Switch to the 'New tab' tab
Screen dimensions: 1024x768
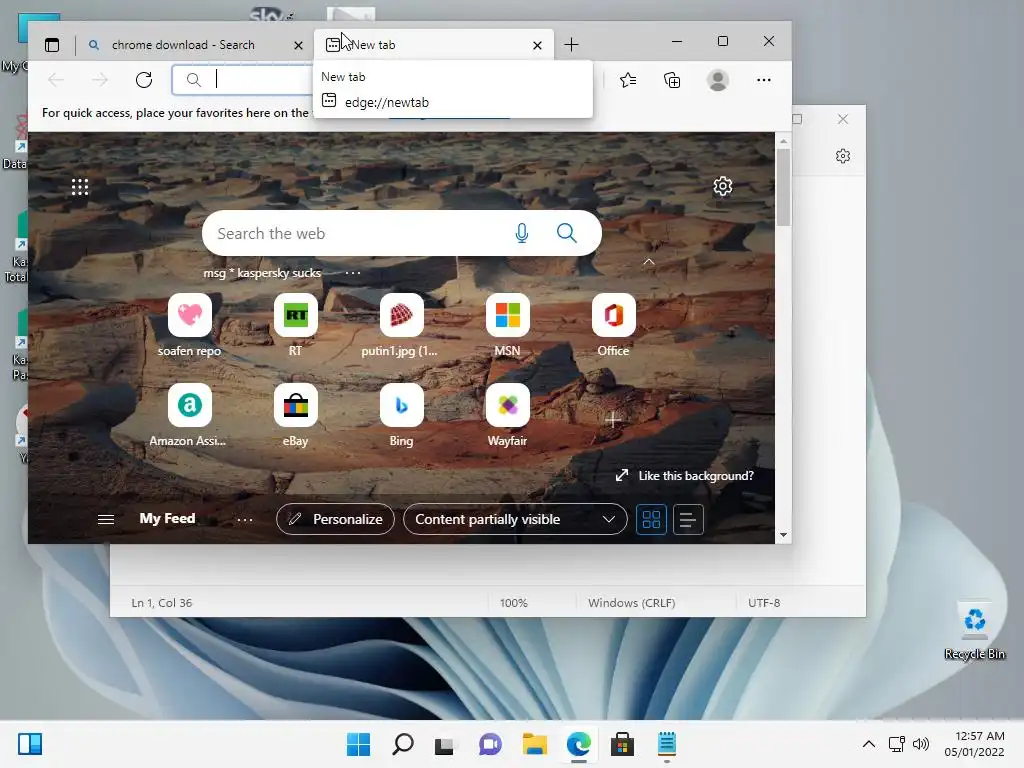[x=434, y=45]
